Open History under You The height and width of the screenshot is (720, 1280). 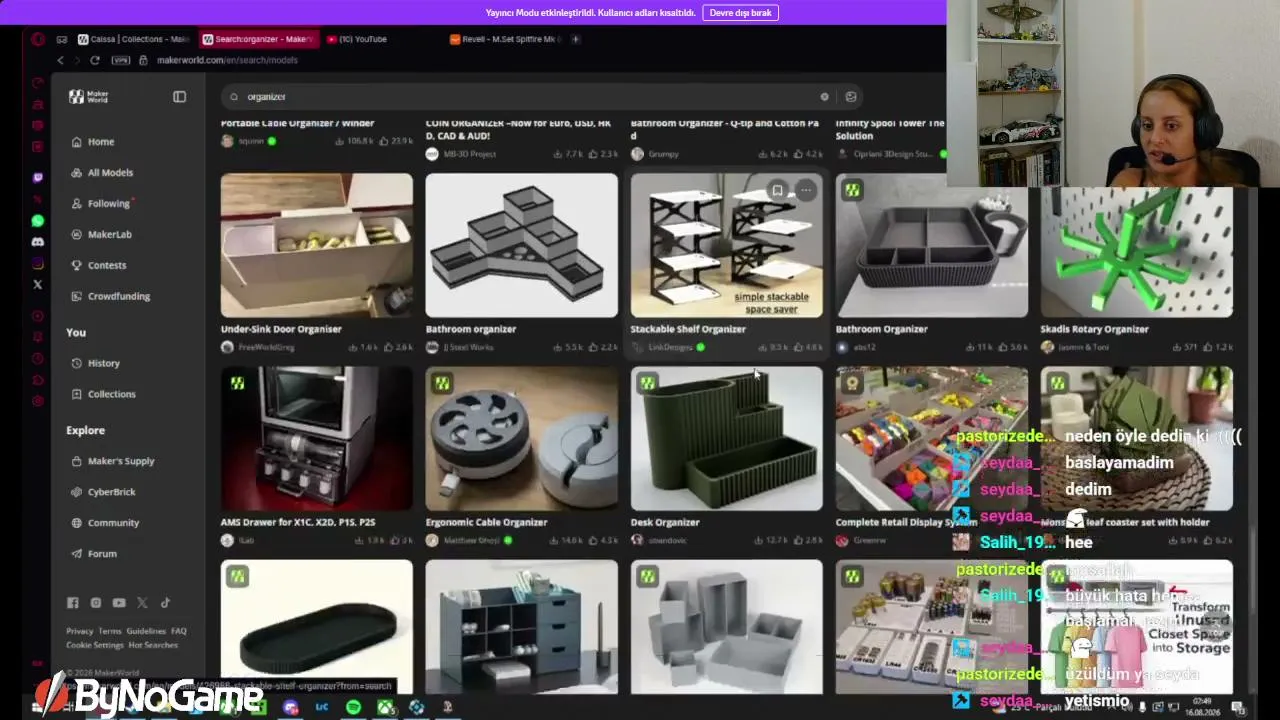pyautogui.click(x=103, y=364)
